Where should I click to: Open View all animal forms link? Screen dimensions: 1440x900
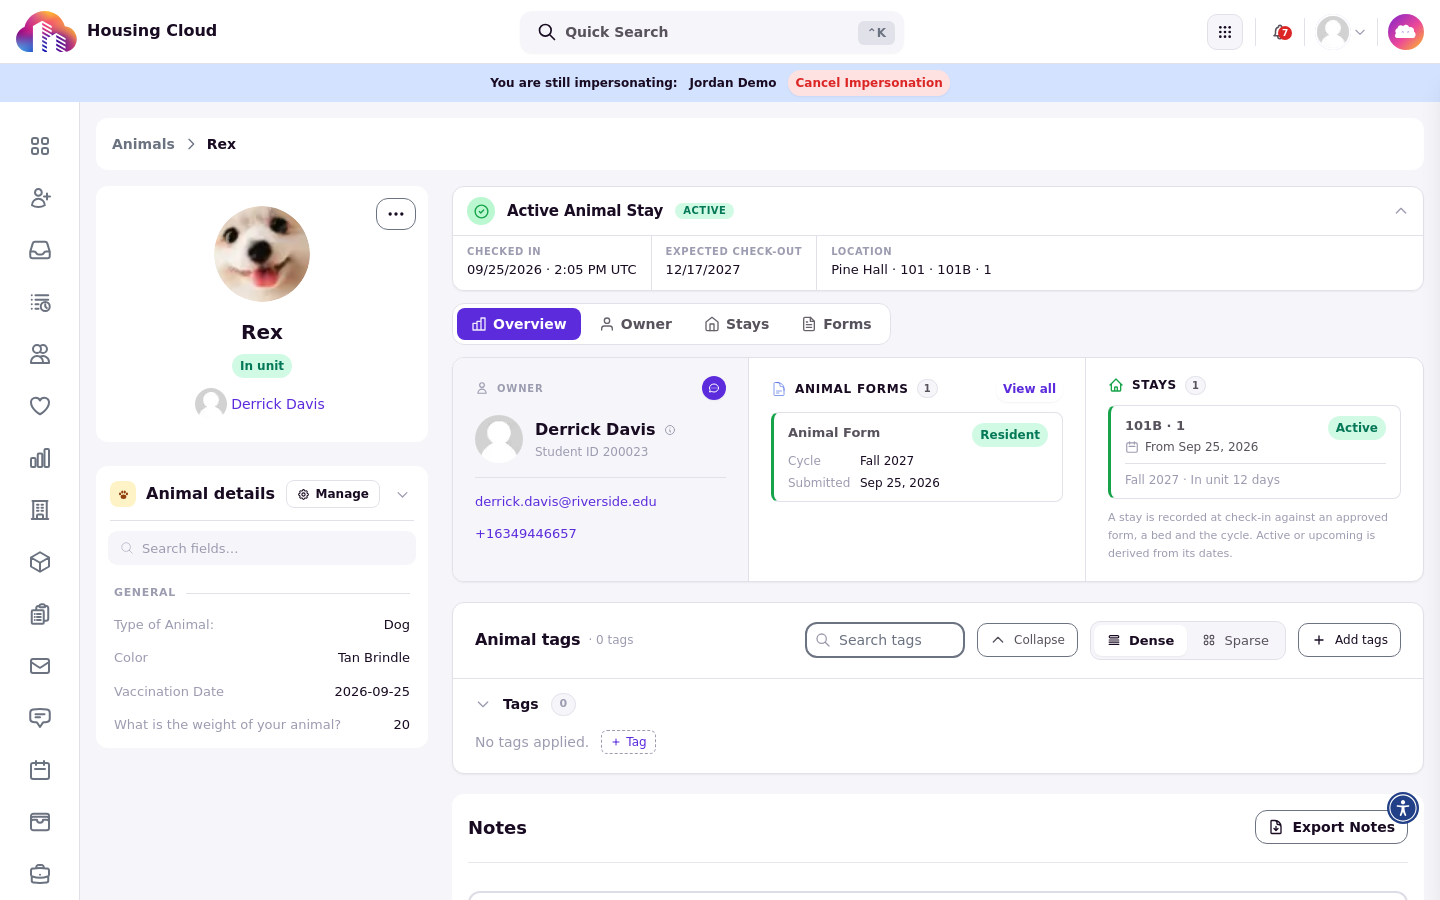1029,389
